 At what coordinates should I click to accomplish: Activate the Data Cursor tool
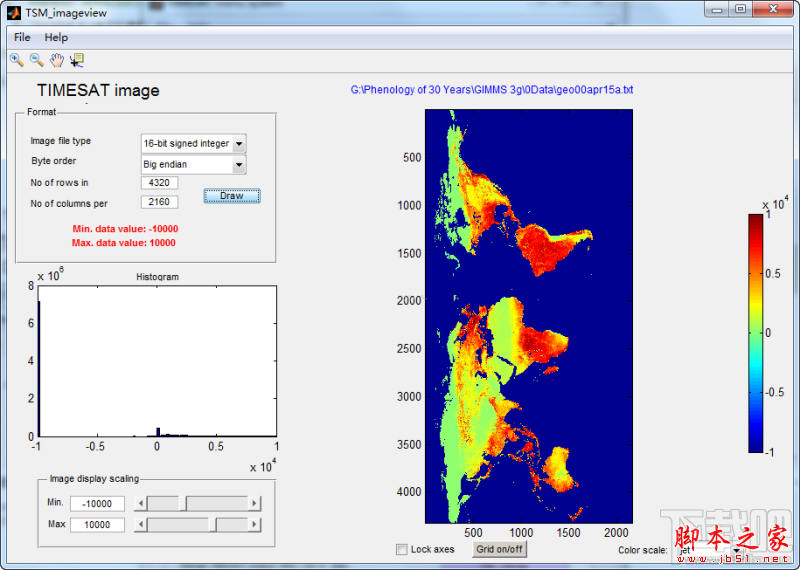coord(77,60)
